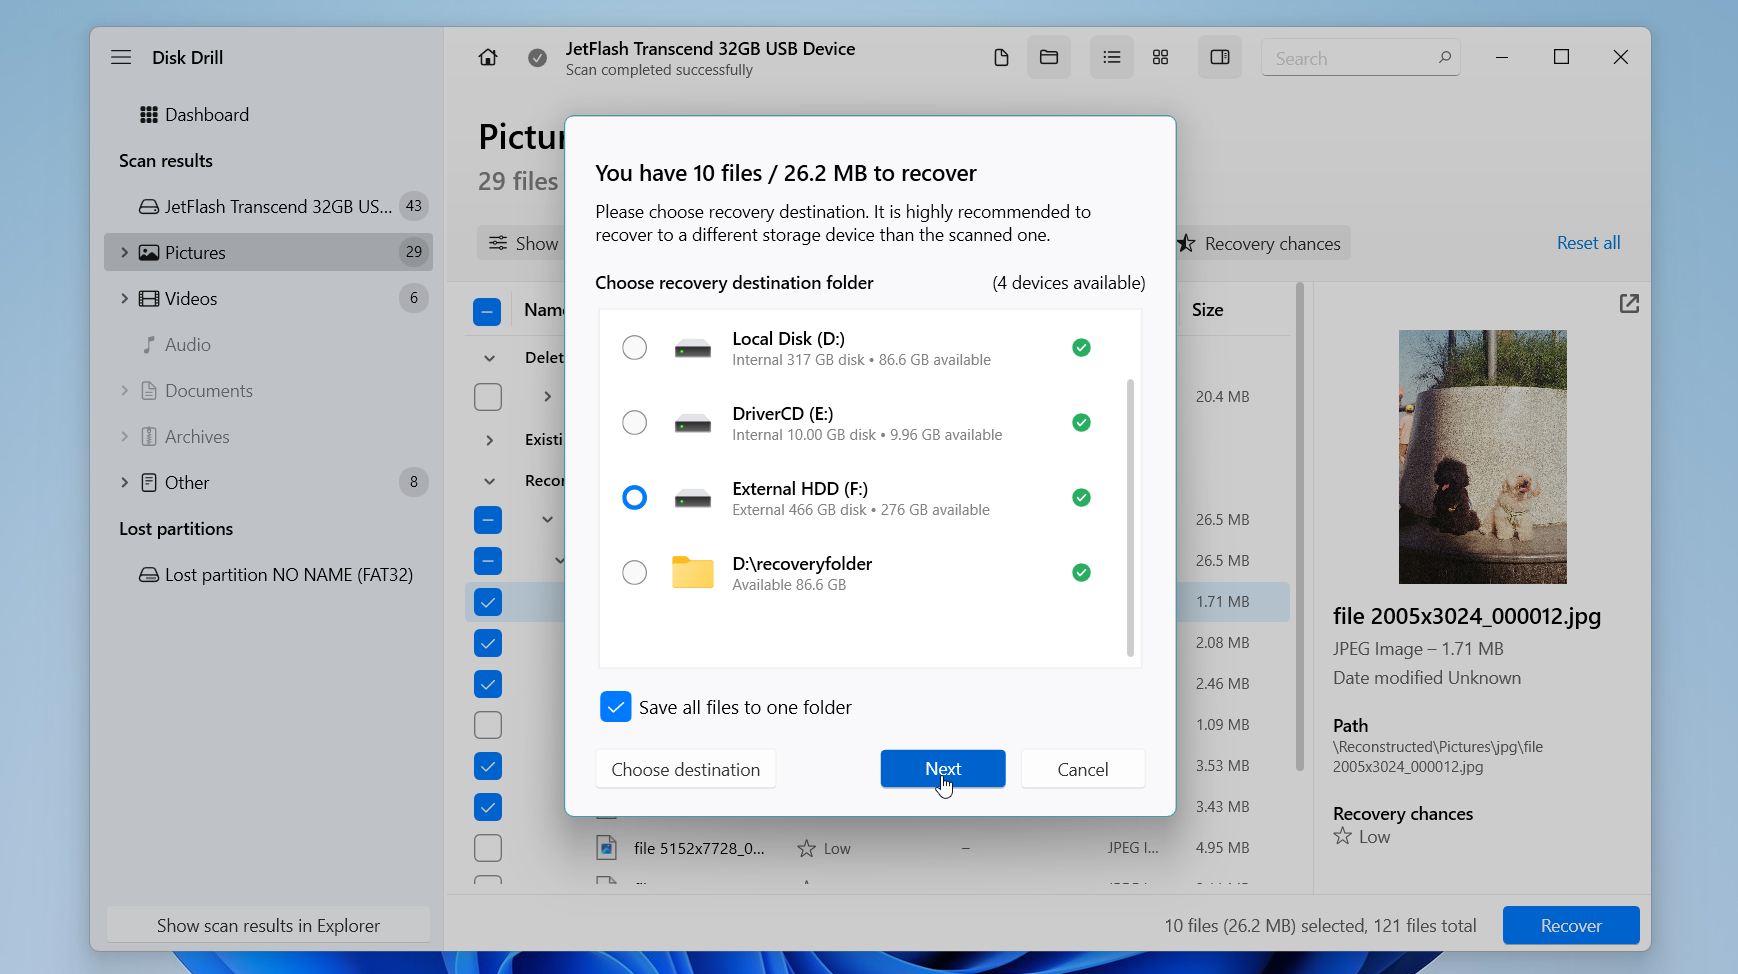Image resolution: width=1738 pixels, height=974 pixels.
Task: Click the Size column header
Action: [1207, 310]
